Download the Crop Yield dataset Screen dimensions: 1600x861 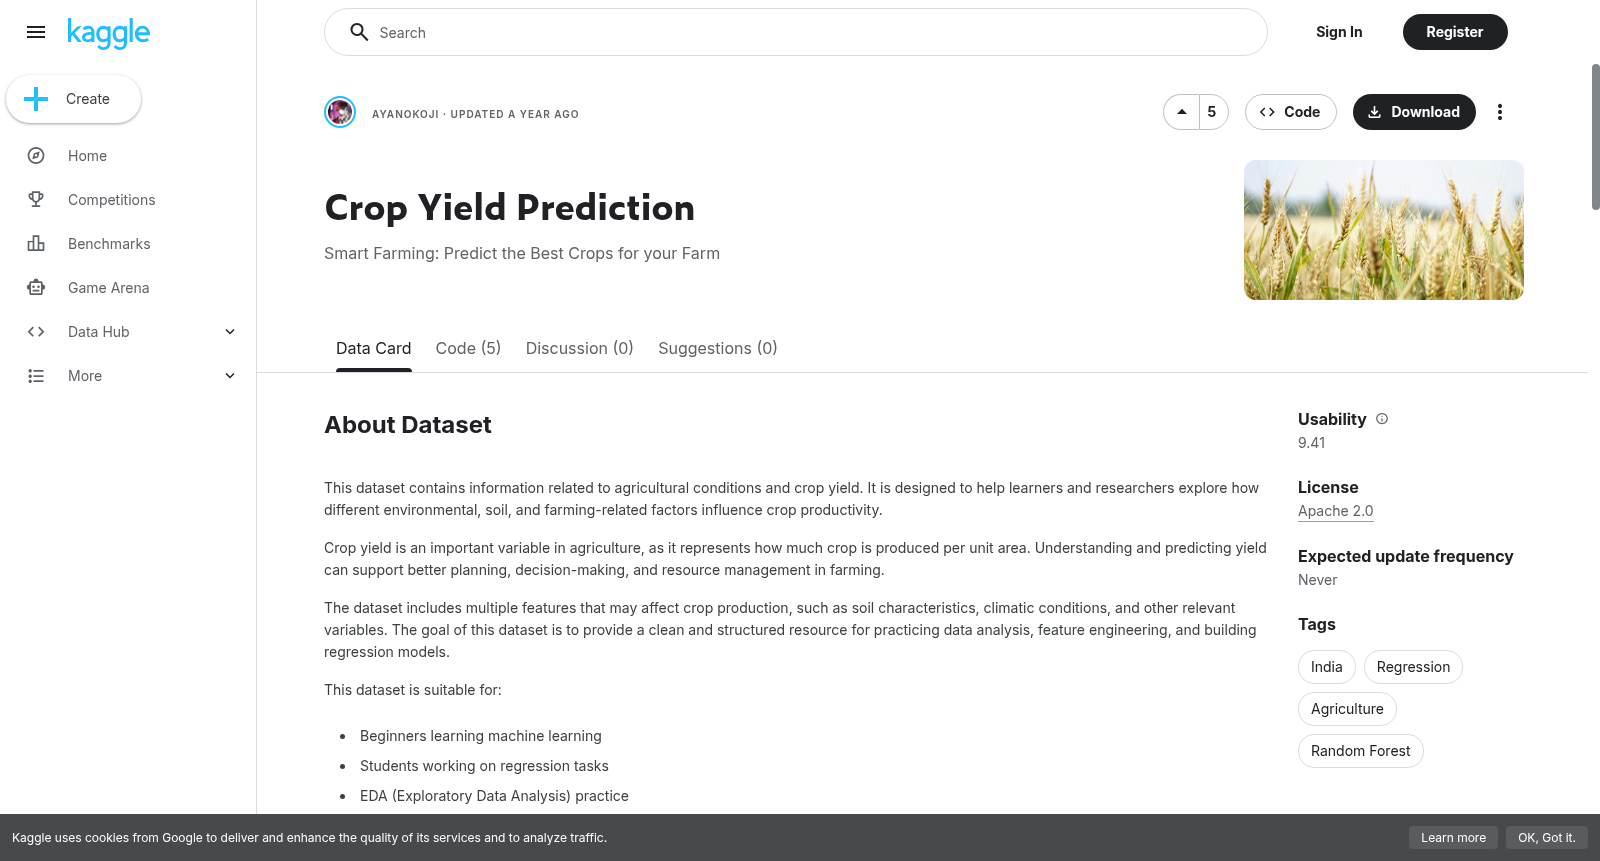coord(1414,112)
